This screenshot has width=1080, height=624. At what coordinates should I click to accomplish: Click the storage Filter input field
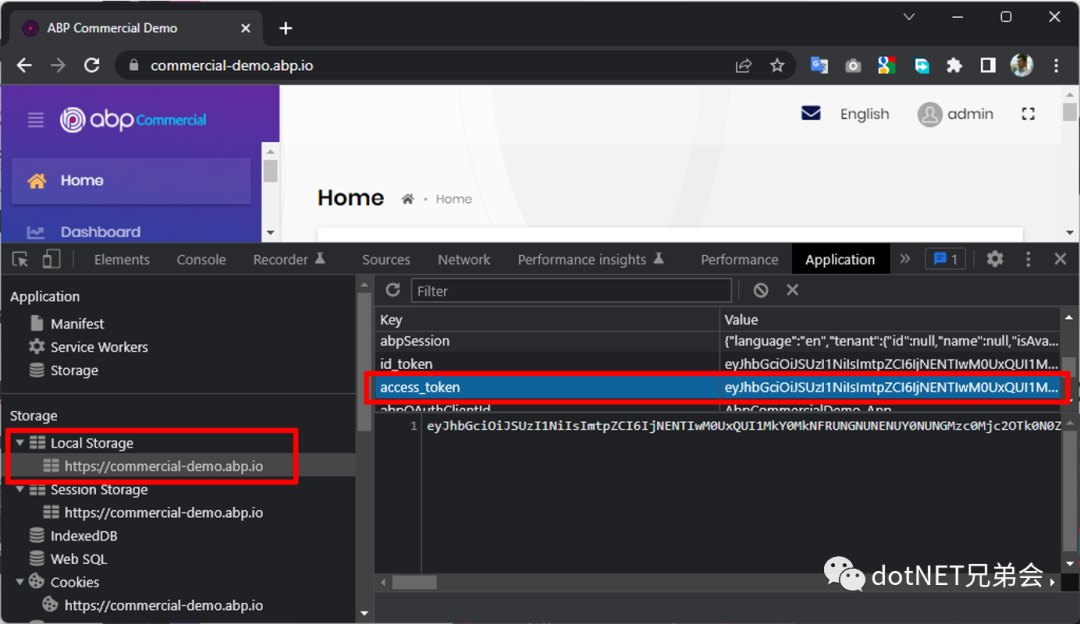pyautogui.click(x=571, y=291)
